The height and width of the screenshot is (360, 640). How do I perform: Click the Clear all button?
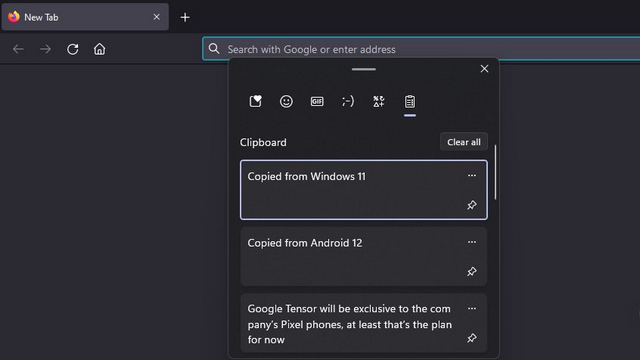(464, 142)
